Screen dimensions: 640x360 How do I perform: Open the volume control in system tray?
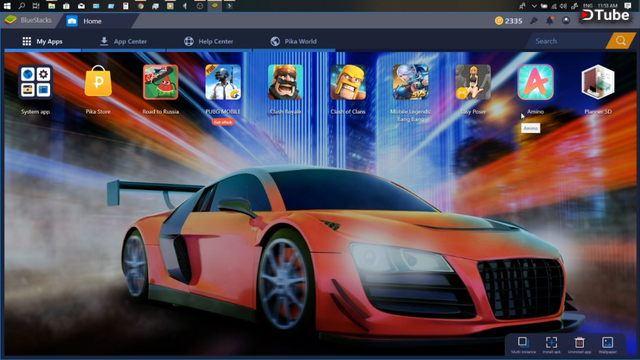point(563,6)
